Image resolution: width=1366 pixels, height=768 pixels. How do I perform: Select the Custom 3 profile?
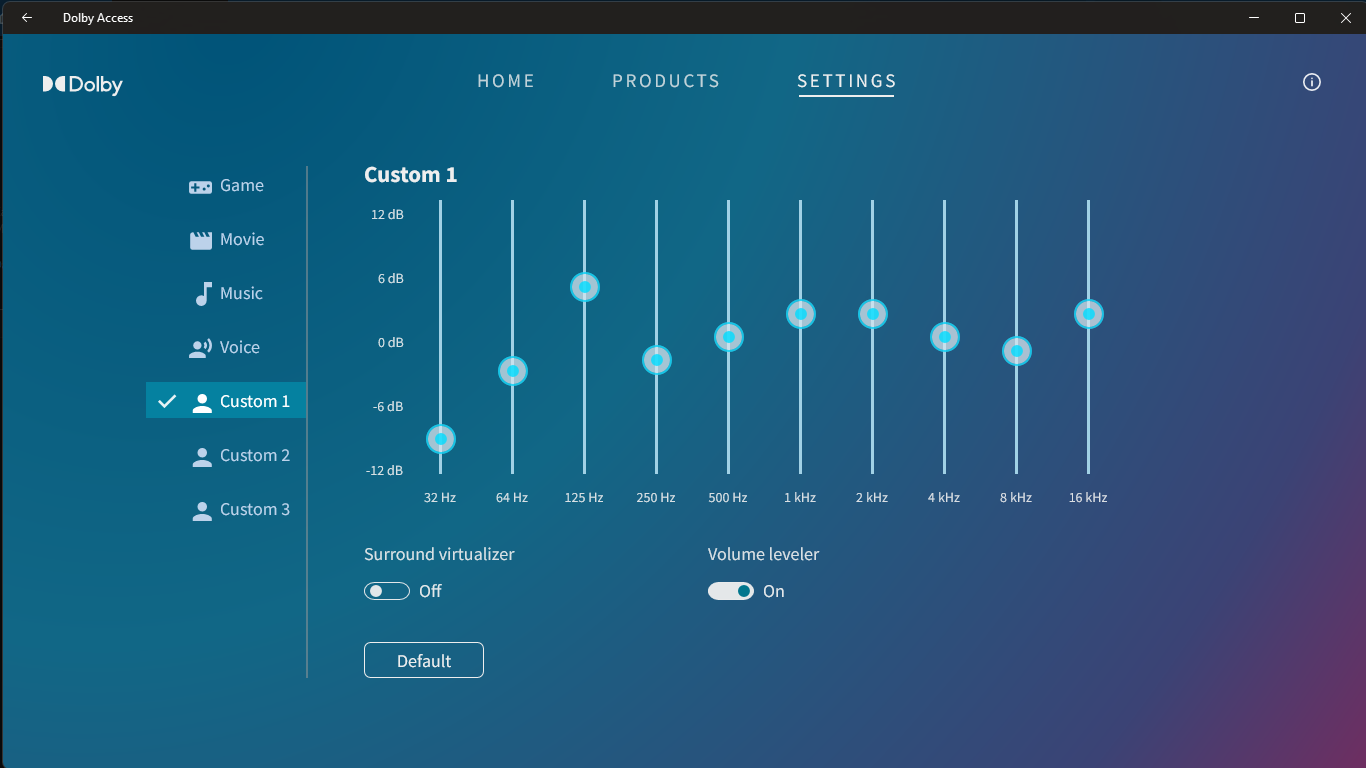click(227, 509)
